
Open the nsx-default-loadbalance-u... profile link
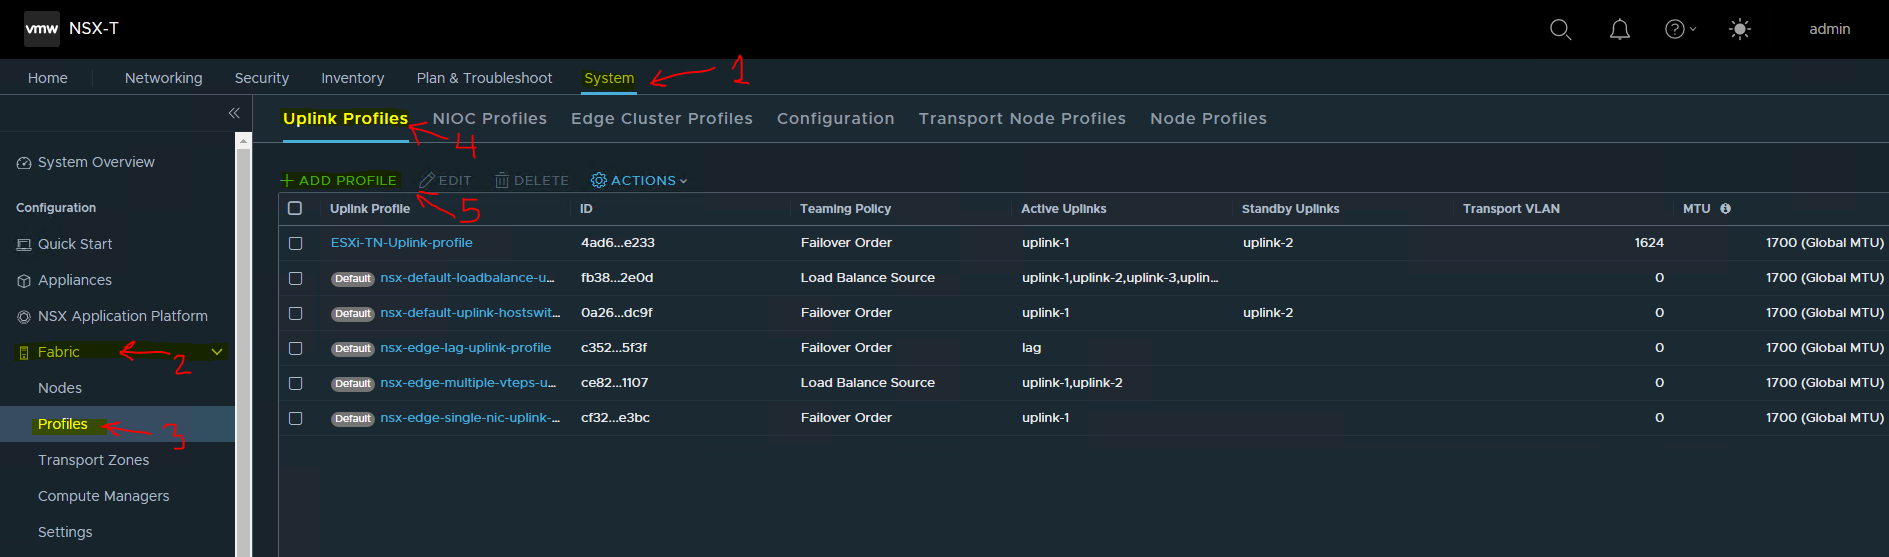(467, 278)
